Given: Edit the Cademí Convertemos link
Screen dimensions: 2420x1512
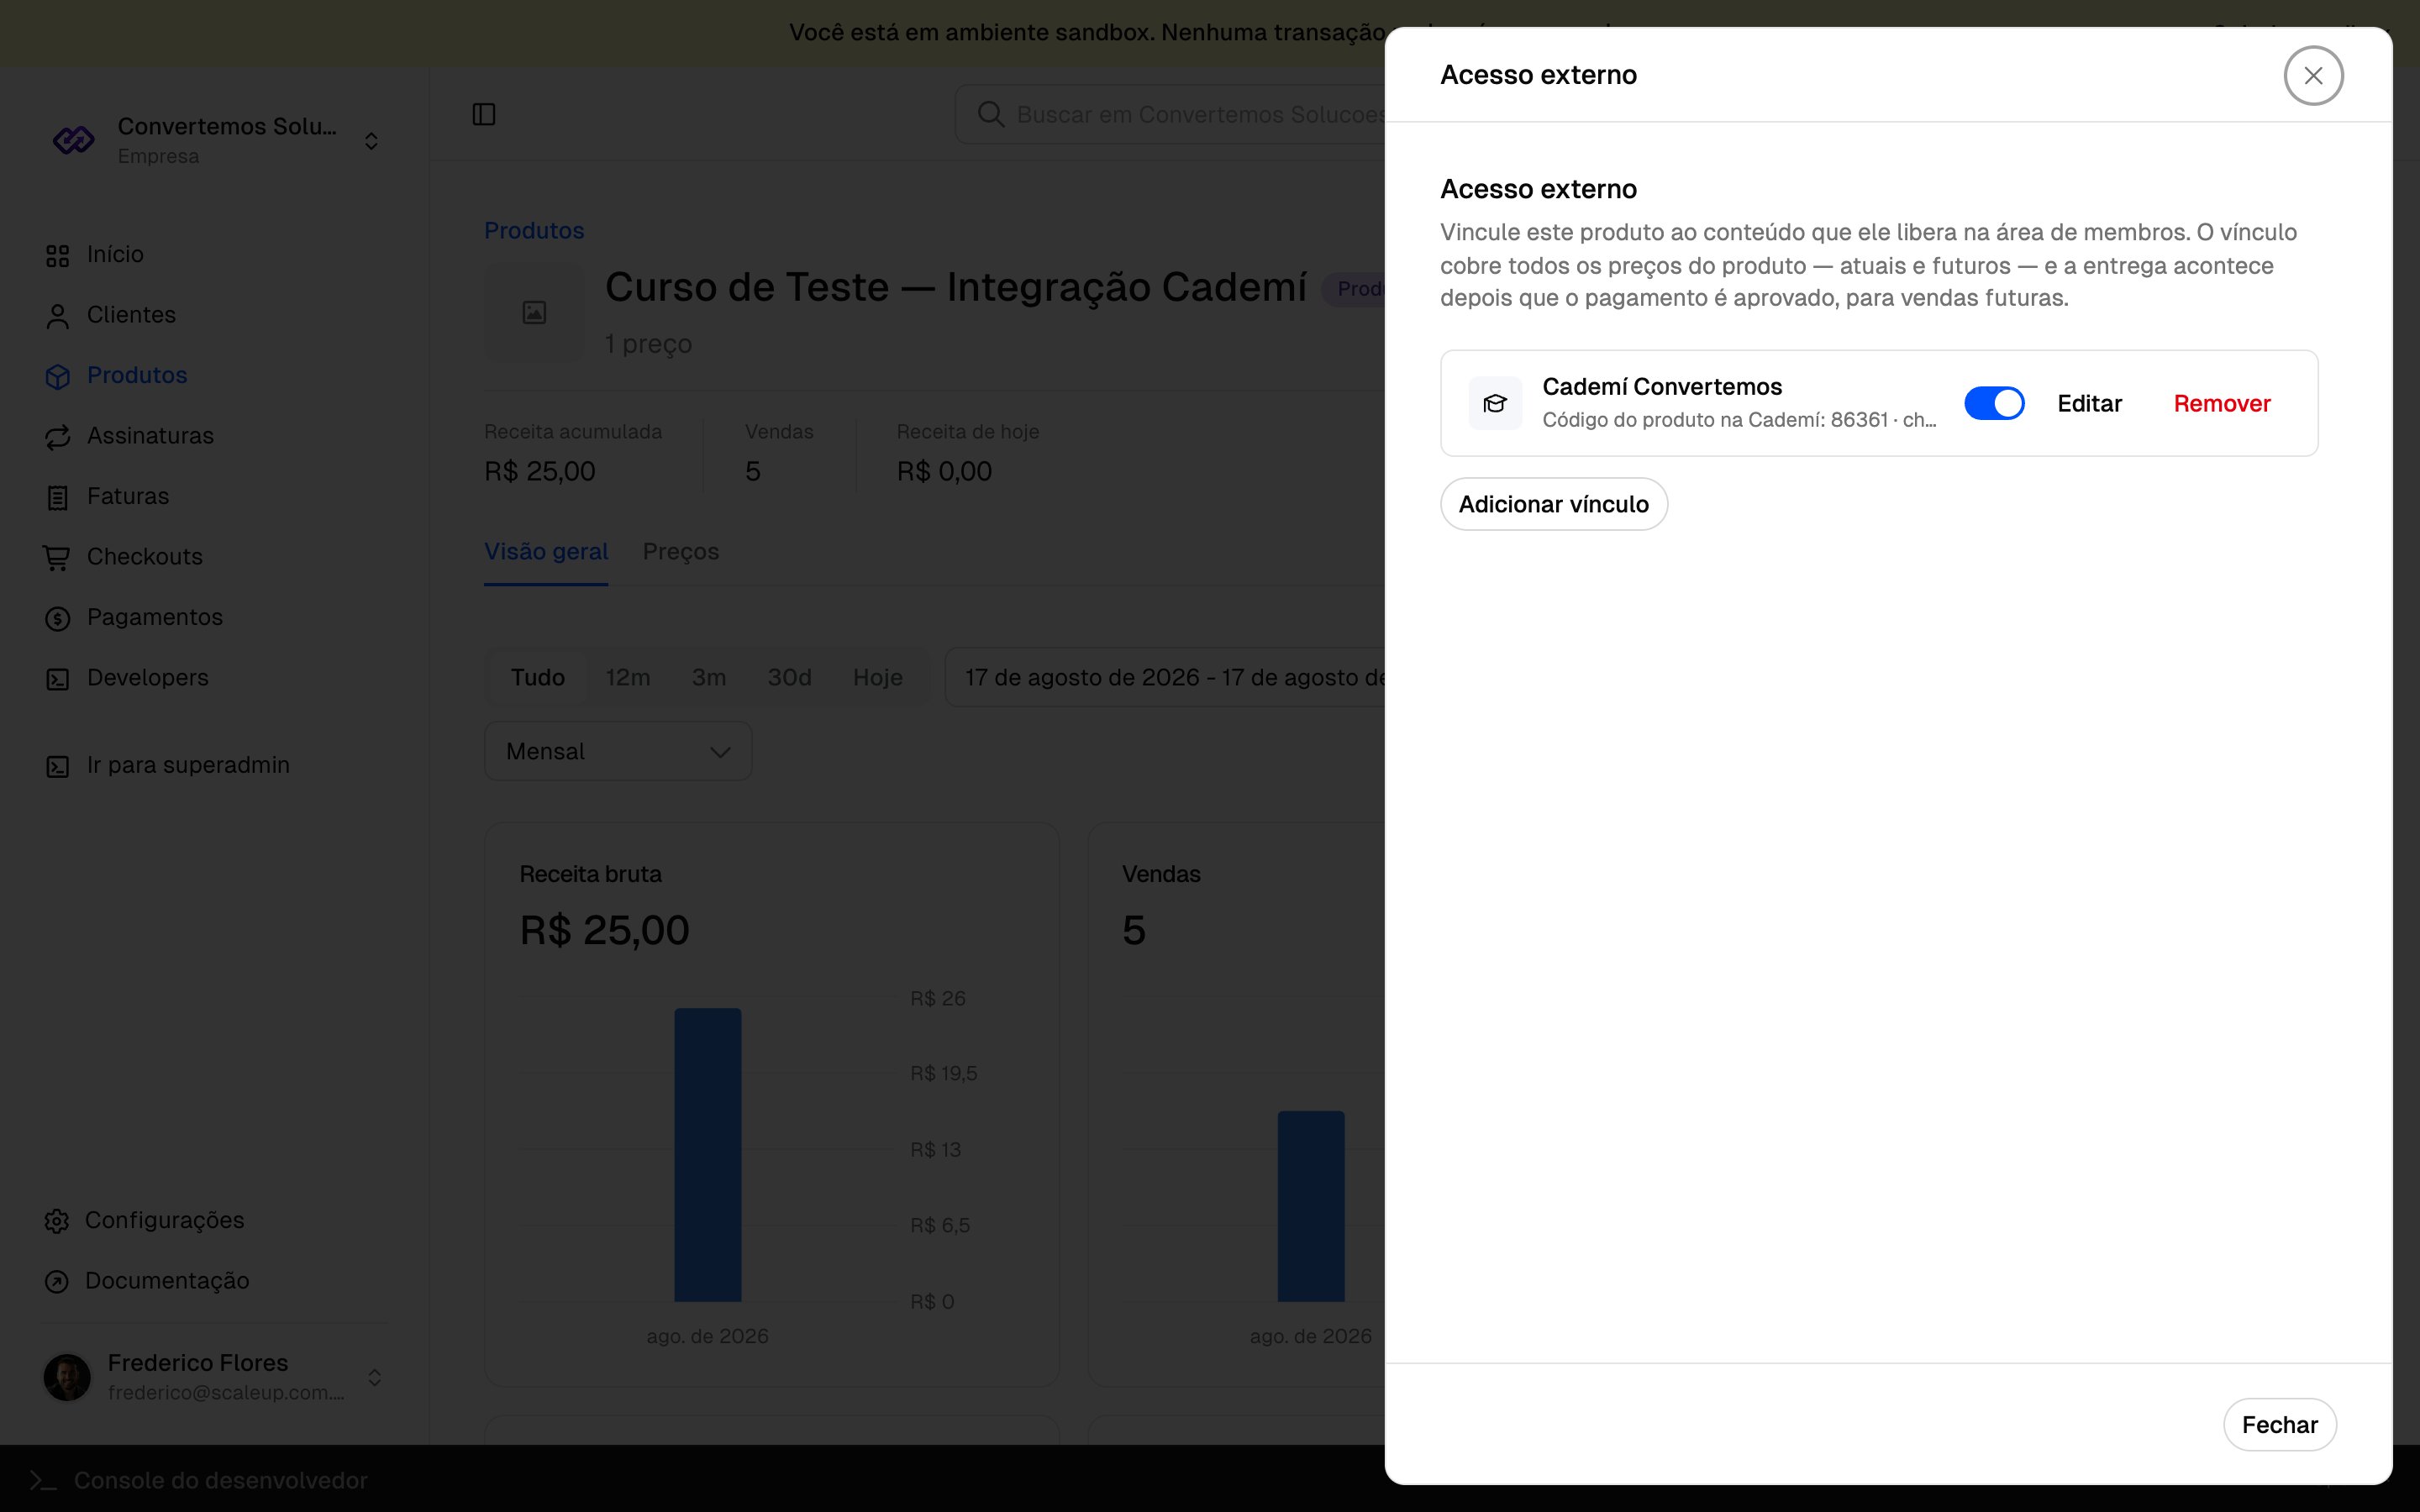Looking at the screenshot, I should (2089, 403).
